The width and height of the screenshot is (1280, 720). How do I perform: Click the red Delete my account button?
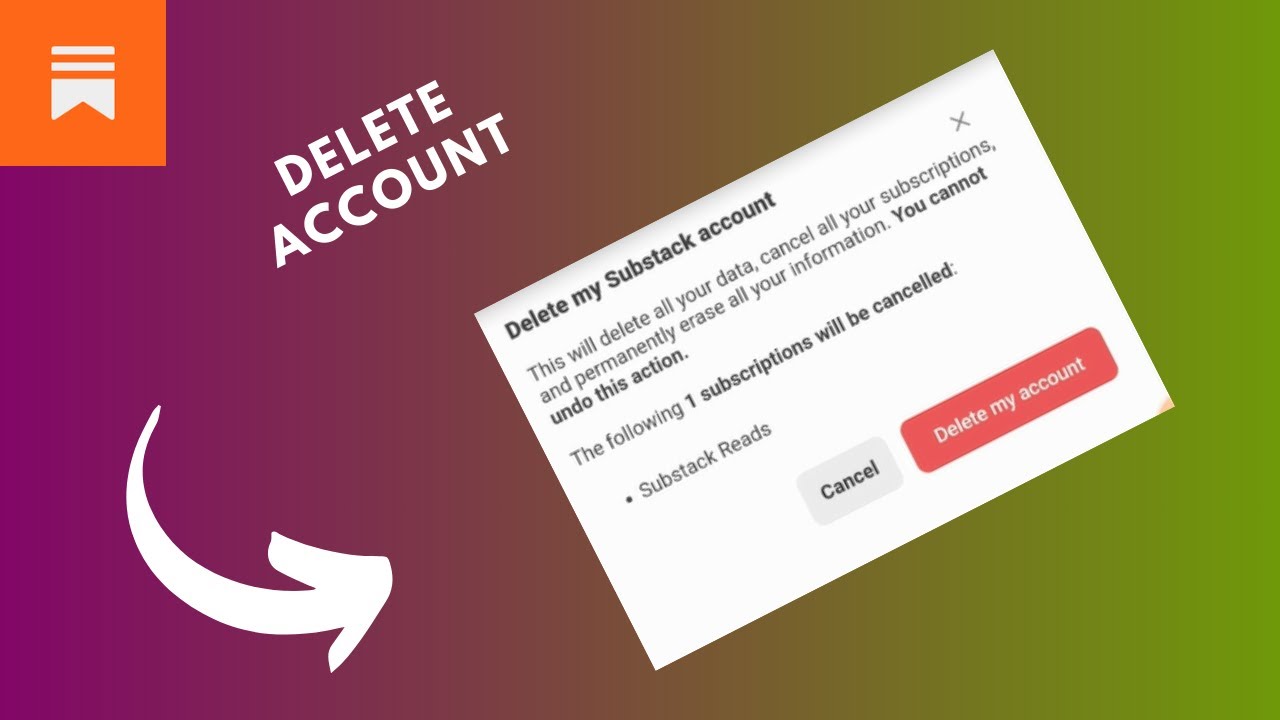point(1009,399)
